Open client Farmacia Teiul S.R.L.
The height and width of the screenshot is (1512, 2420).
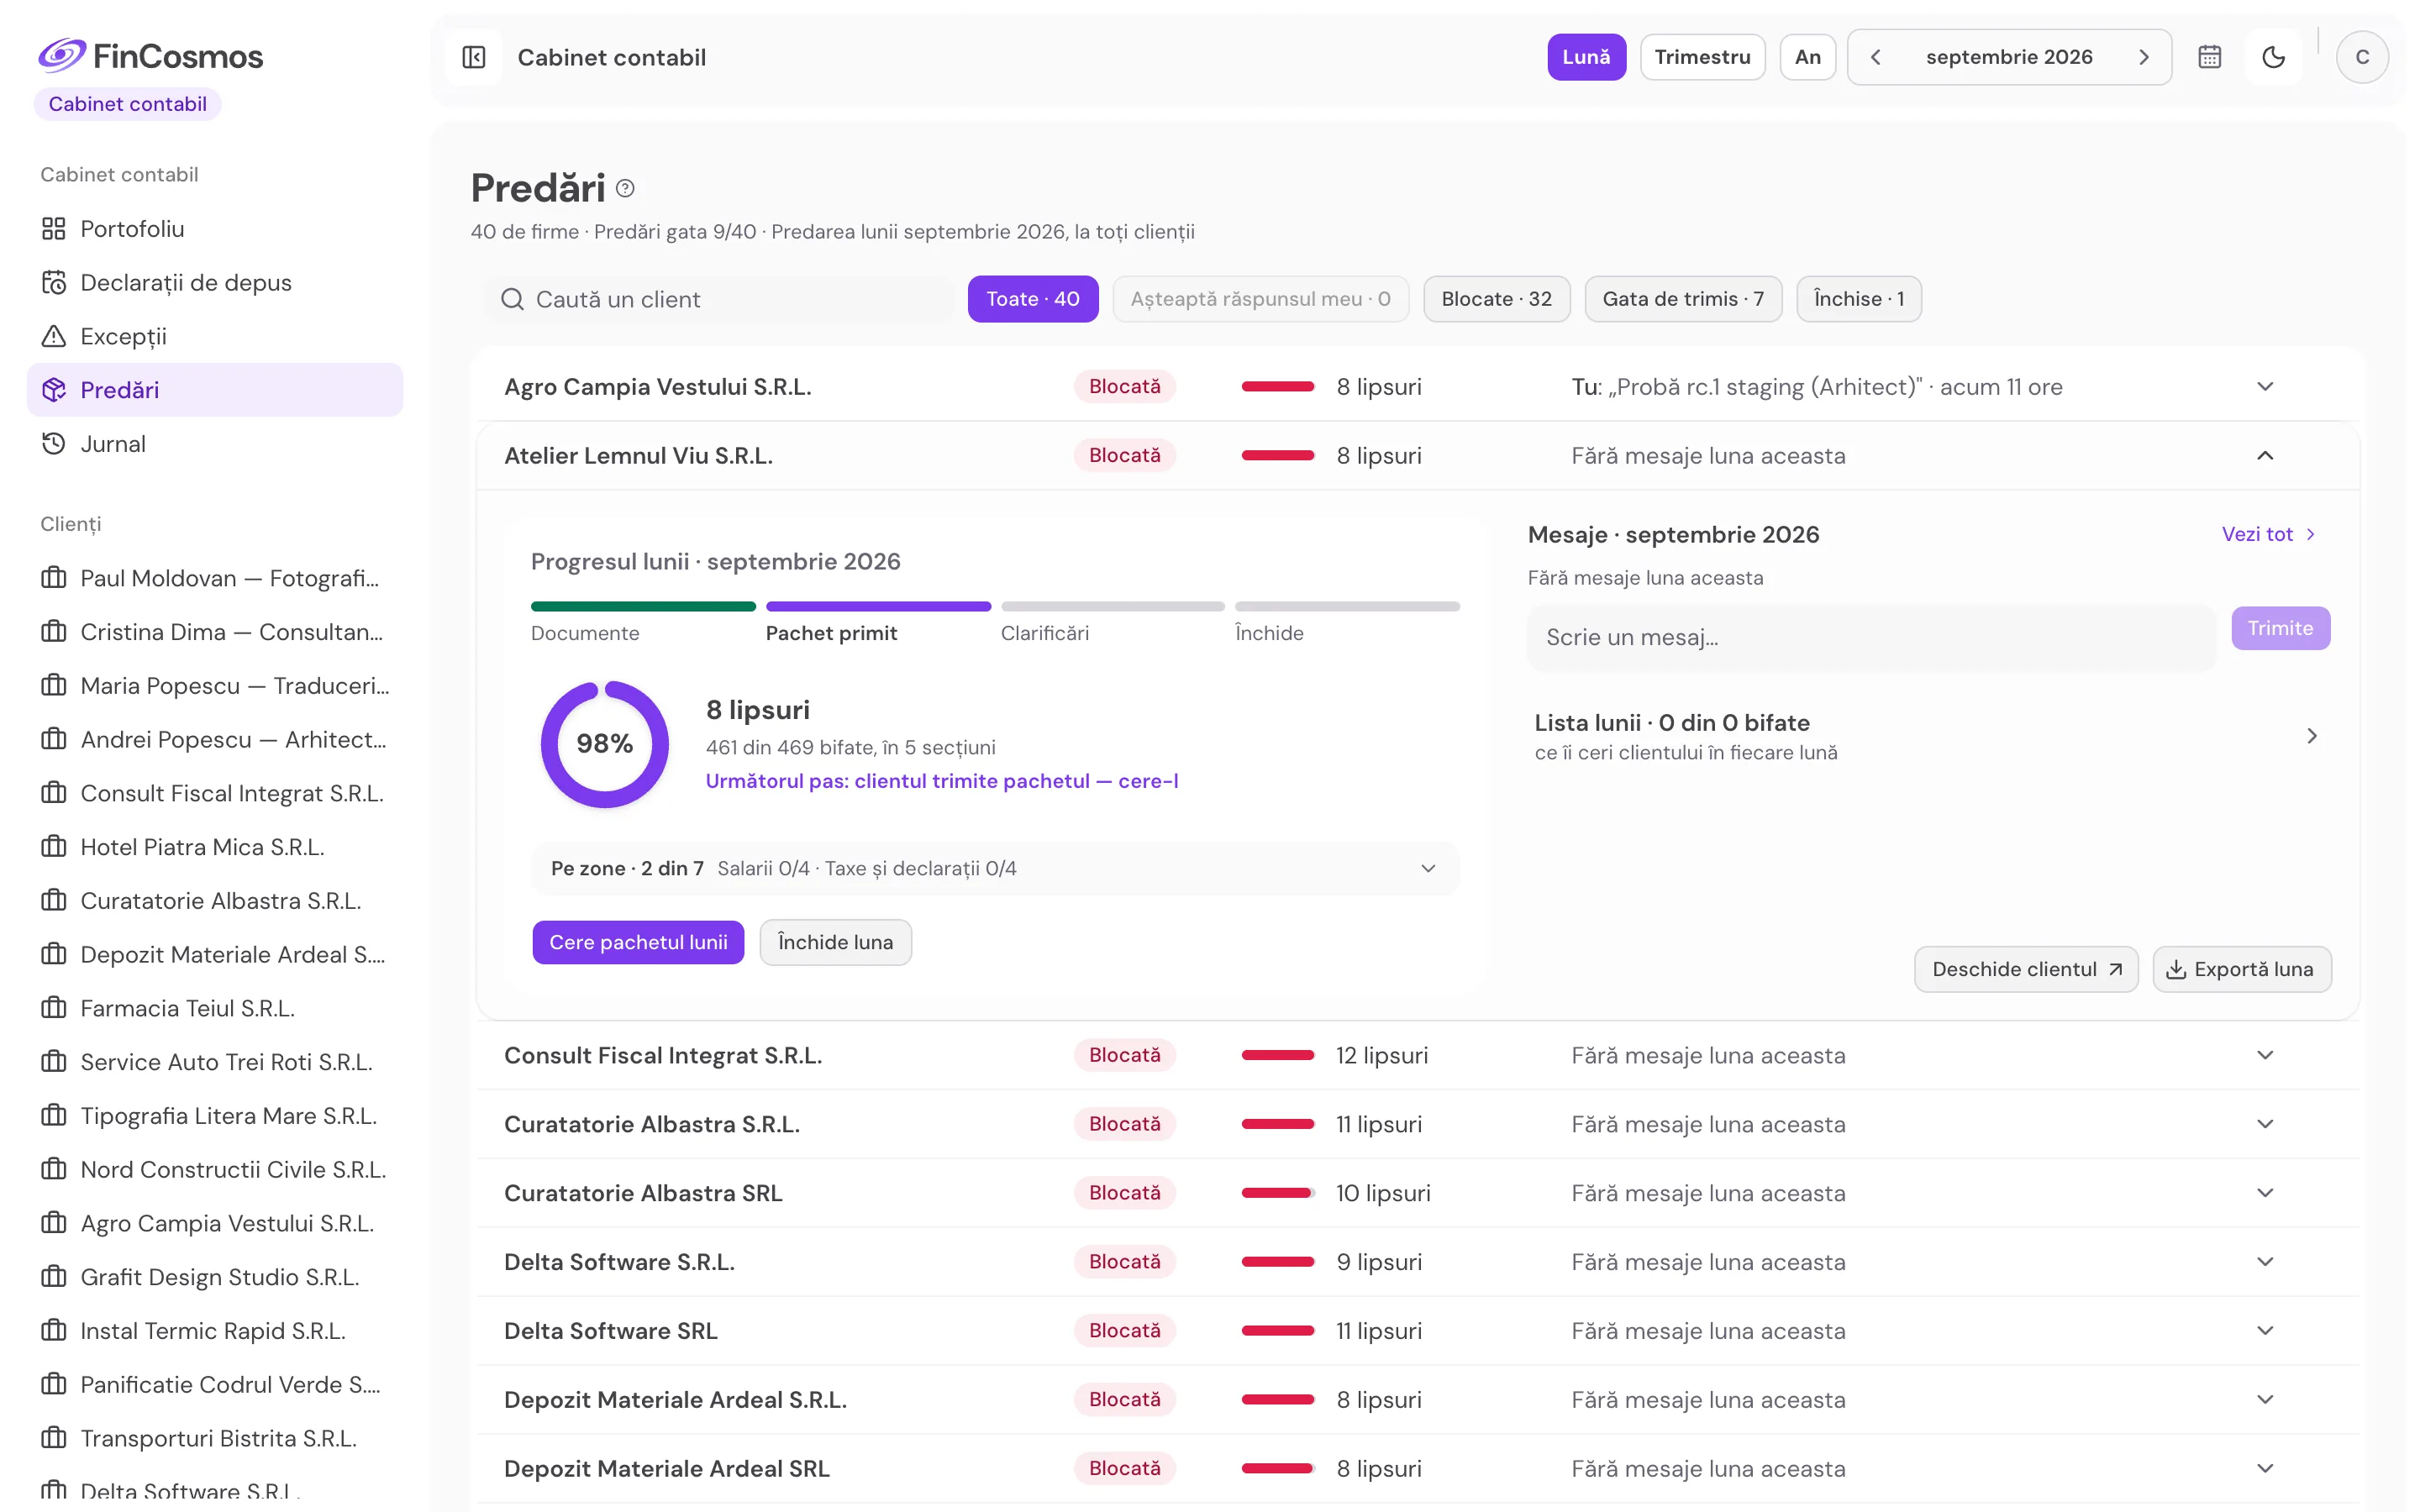(x=215, y=1008)
